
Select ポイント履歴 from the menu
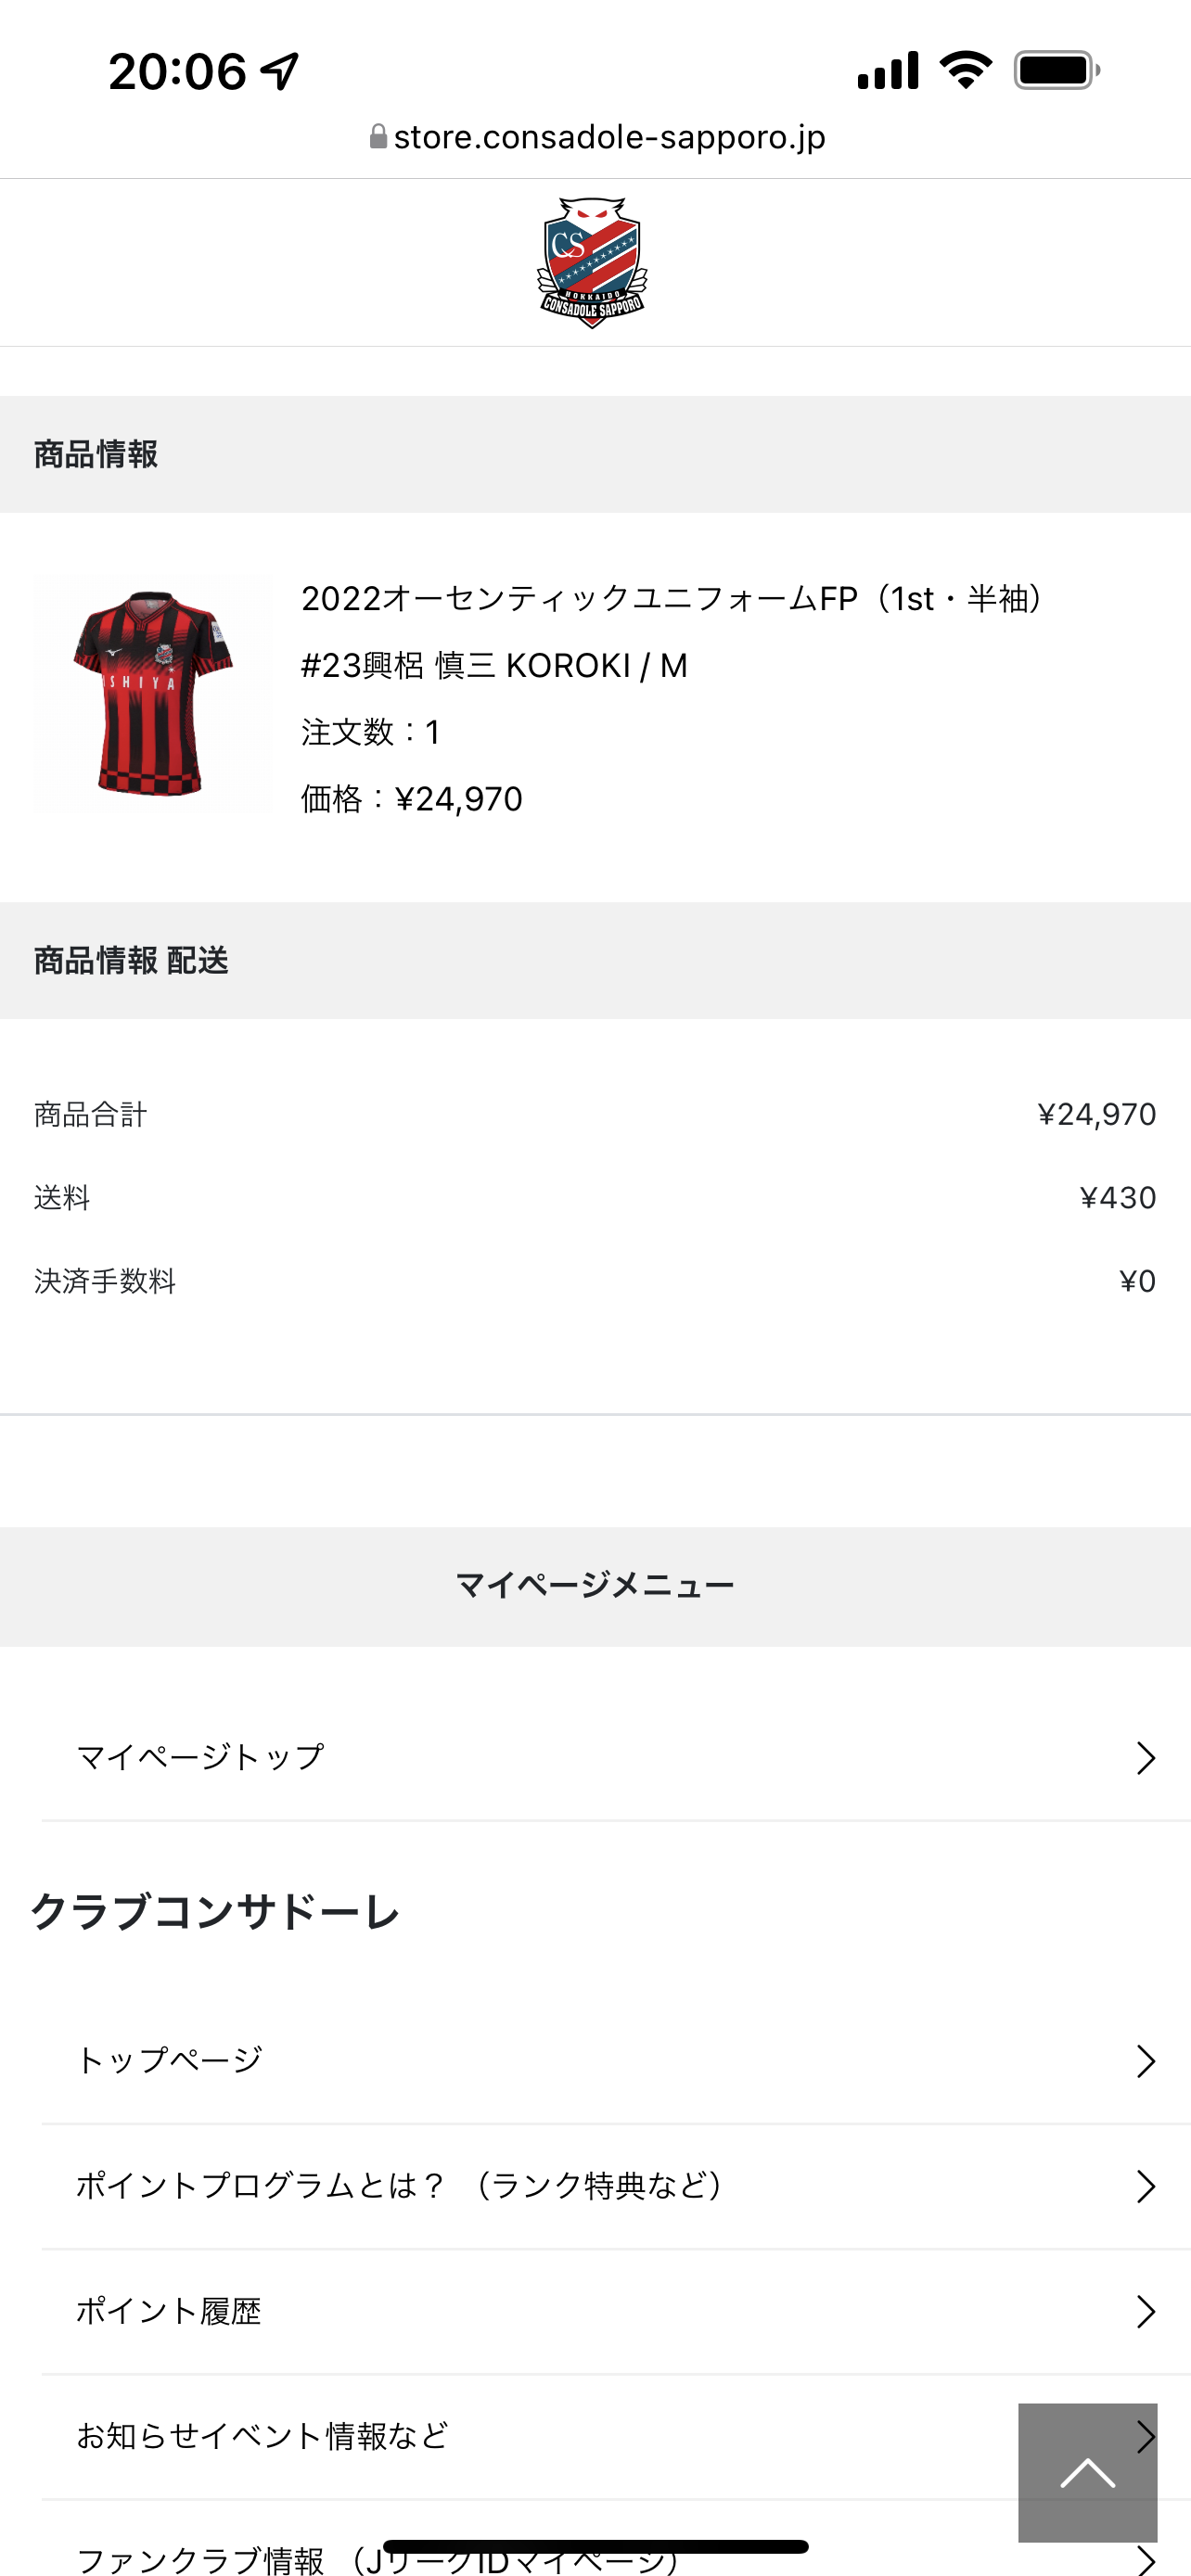point(169,2311)
